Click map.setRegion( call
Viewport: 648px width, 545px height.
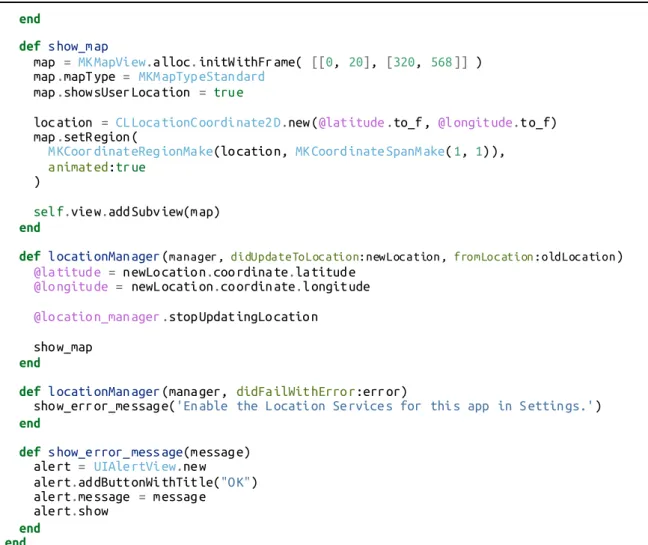[x=85, y=137]
